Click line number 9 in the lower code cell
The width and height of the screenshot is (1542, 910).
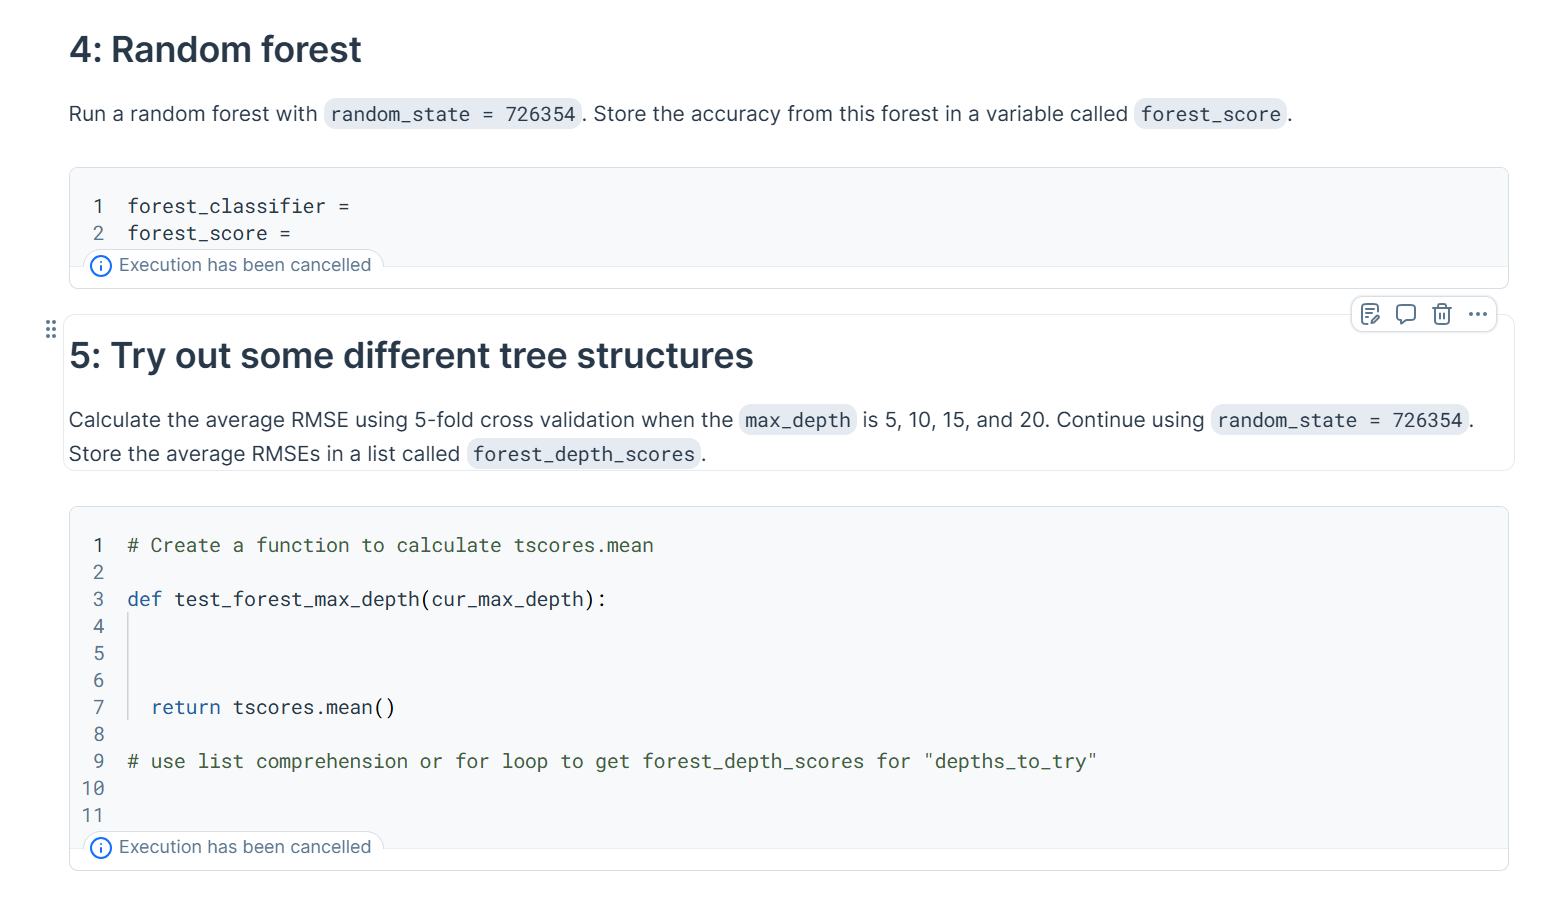[x=97, y=761]
